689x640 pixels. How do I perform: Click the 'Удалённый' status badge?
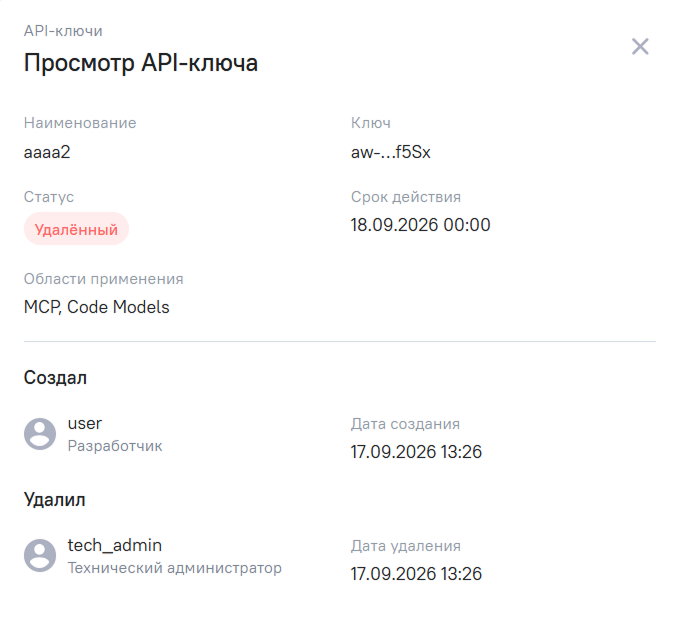76,229
